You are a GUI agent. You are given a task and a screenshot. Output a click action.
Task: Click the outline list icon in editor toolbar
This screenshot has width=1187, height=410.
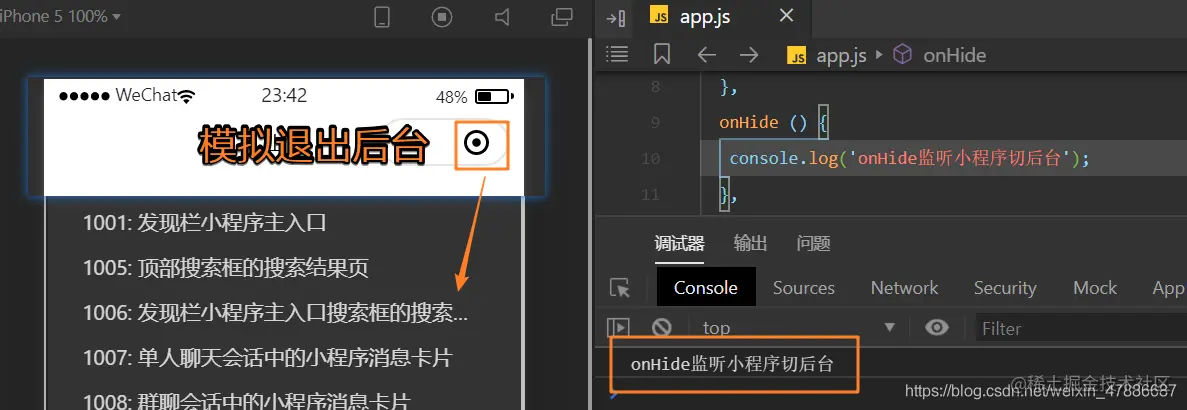point(618,54)
